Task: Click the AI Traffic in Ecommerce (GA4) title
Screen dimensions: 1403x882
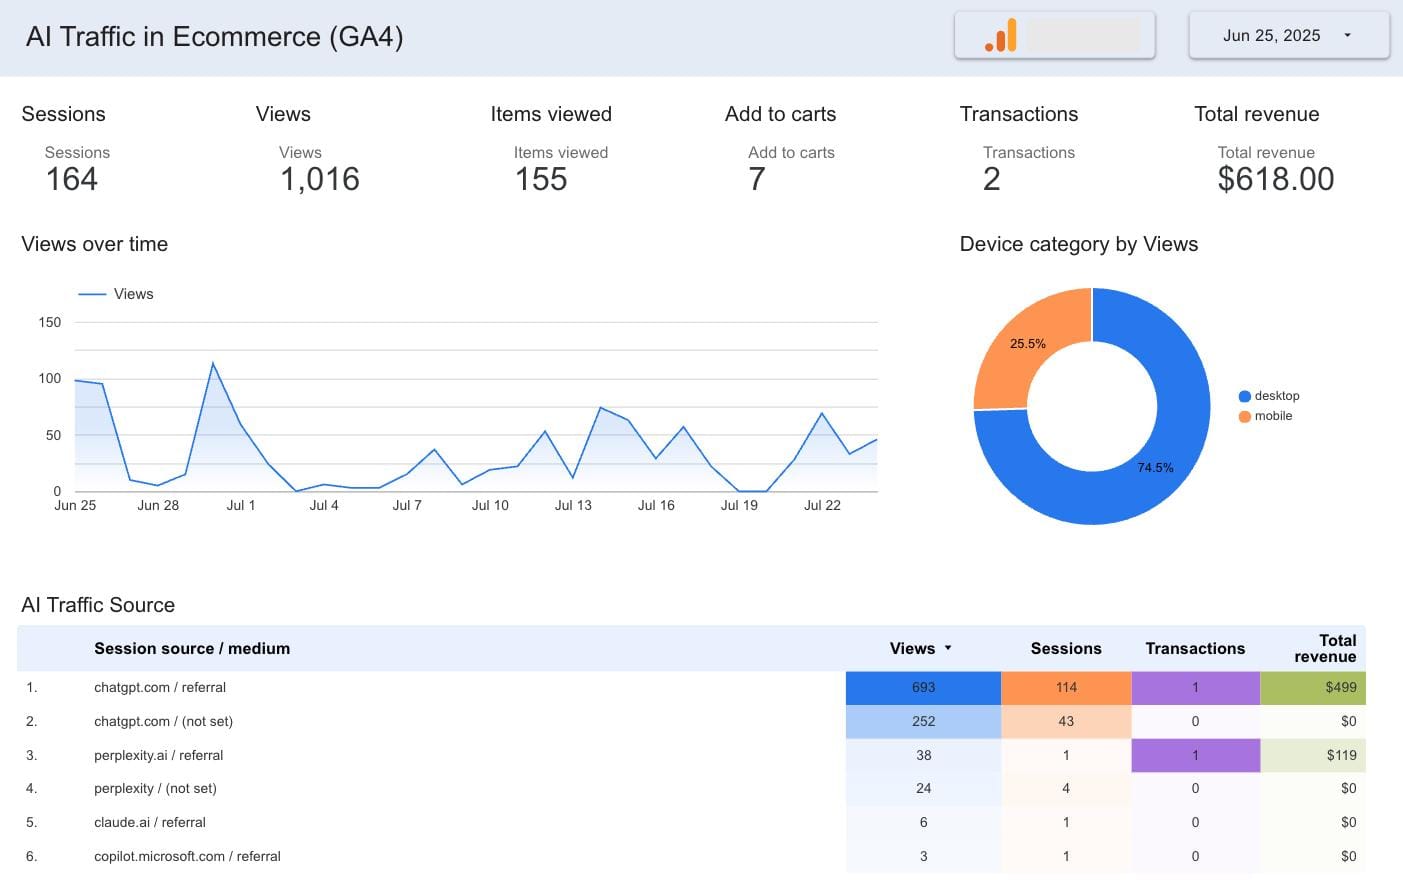Action: pyautogui.click(x=215, y=37)
